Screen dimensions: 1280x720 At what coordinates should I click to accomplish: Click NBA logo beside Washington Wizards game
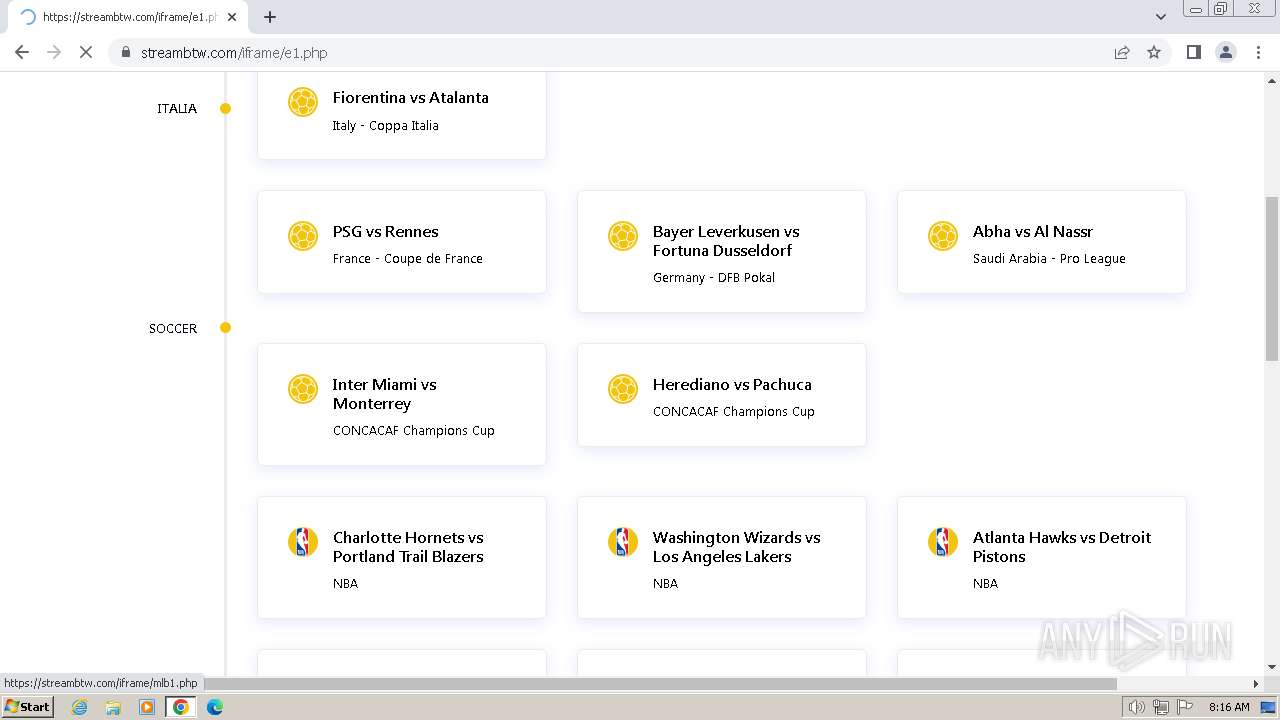point(623,542)
